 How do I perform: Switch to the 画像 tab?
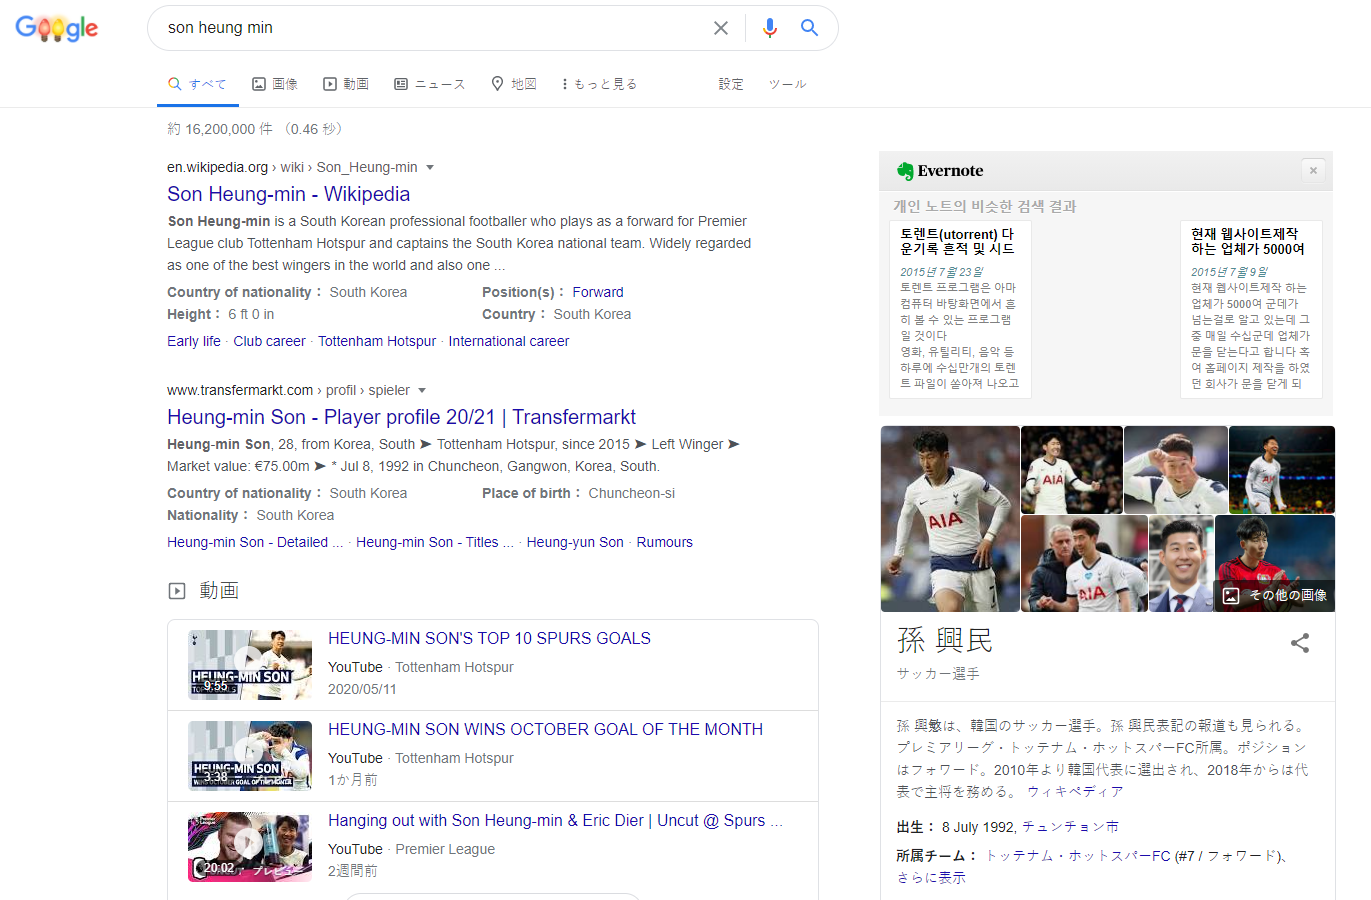[275, 84]
